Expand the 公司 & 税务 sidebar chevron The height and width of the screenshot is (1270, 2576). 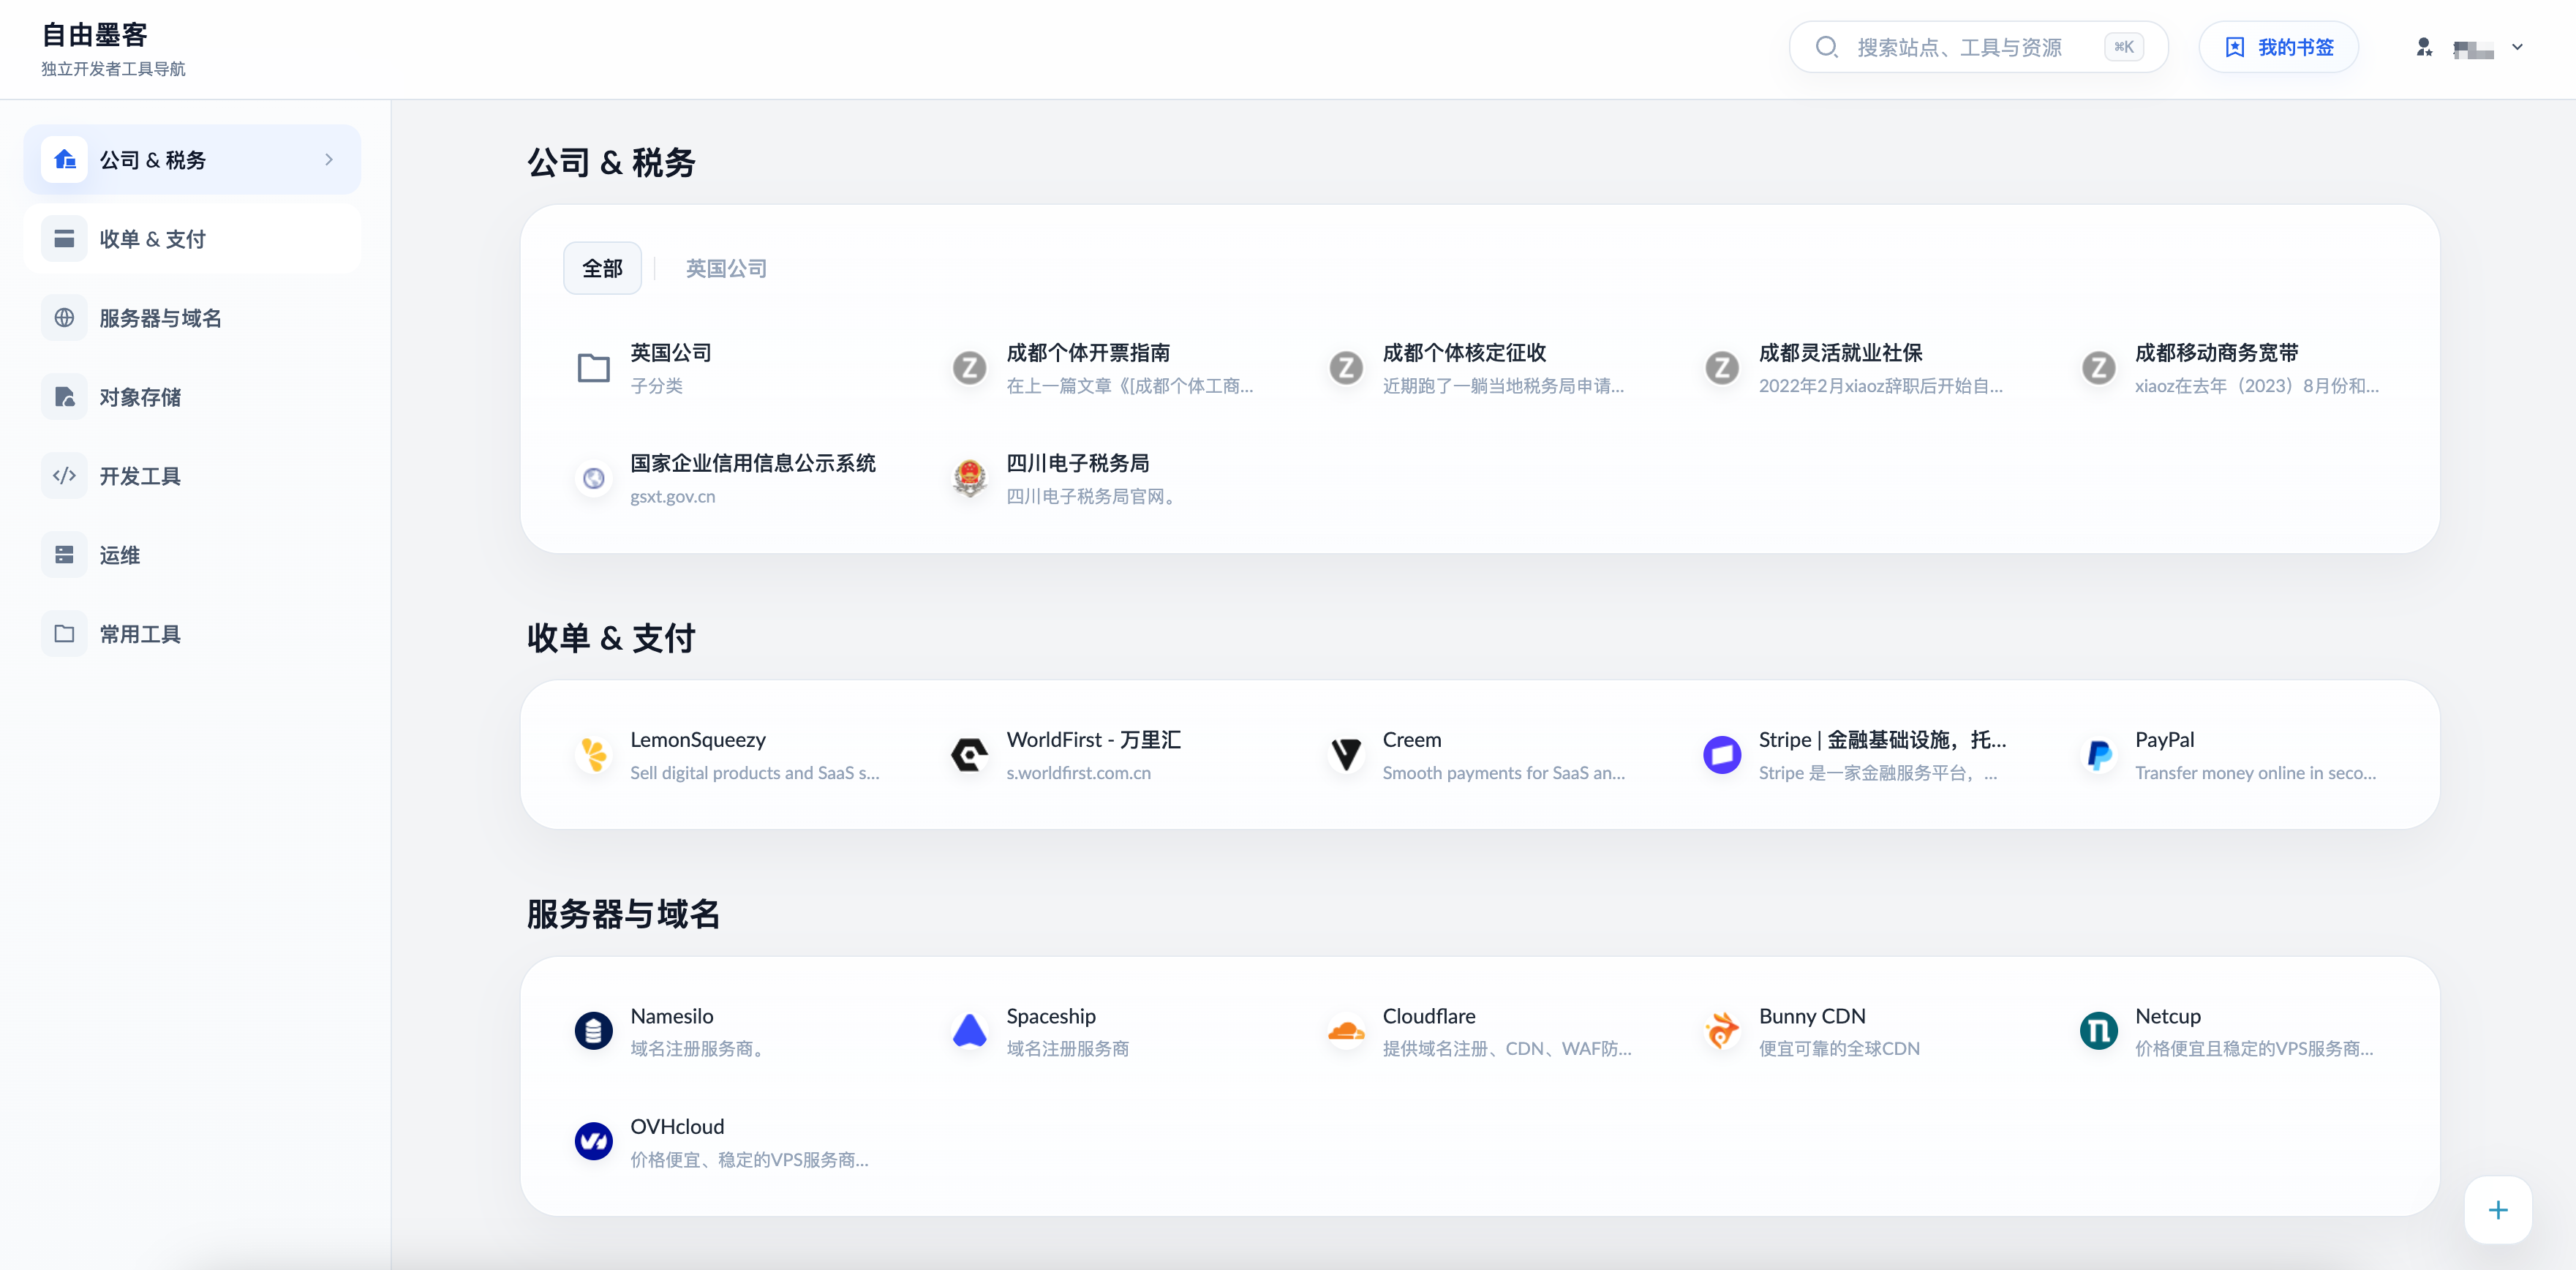(x=329, y=160)
